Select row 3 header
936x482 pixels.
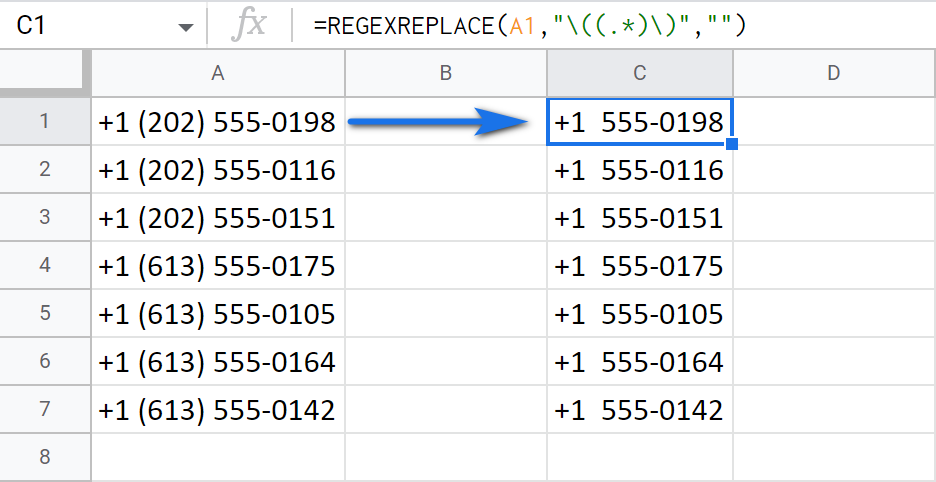point(45,217)
